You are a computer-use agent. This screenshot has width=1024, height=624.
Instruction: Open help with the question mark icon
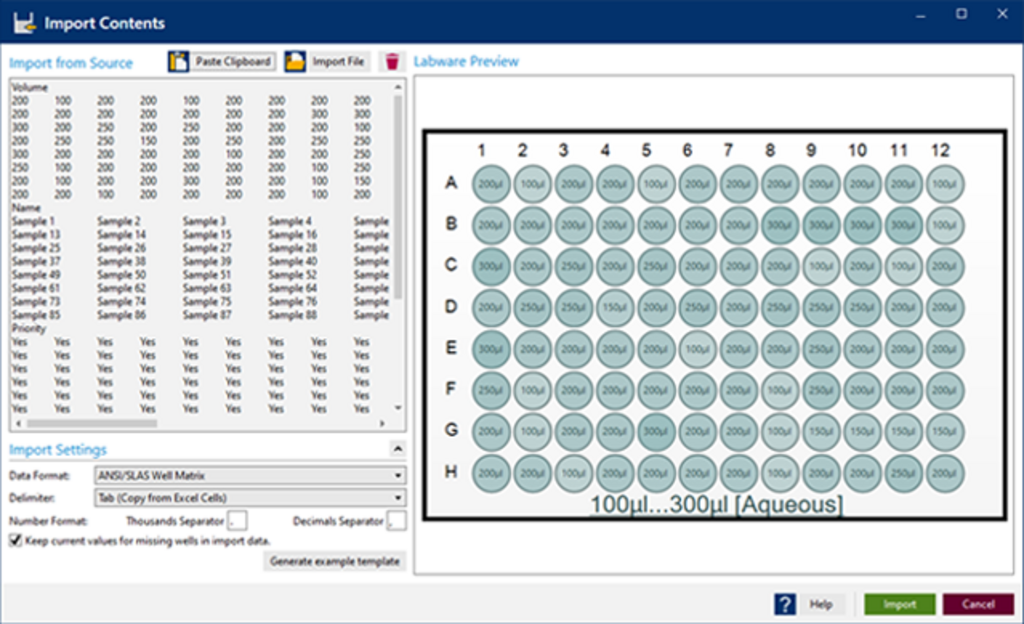[784, 604]
